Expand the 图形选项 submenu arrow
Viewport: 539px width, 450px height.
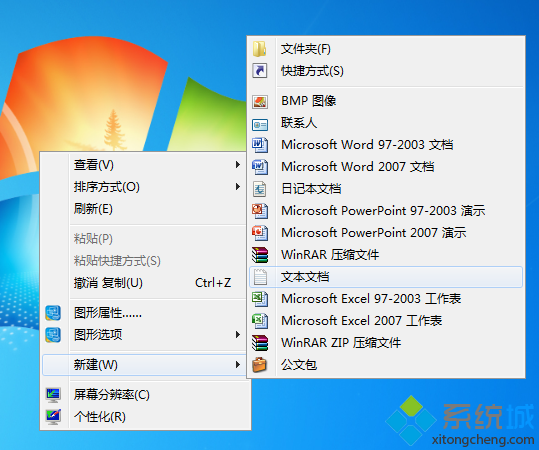pos(237,334)
